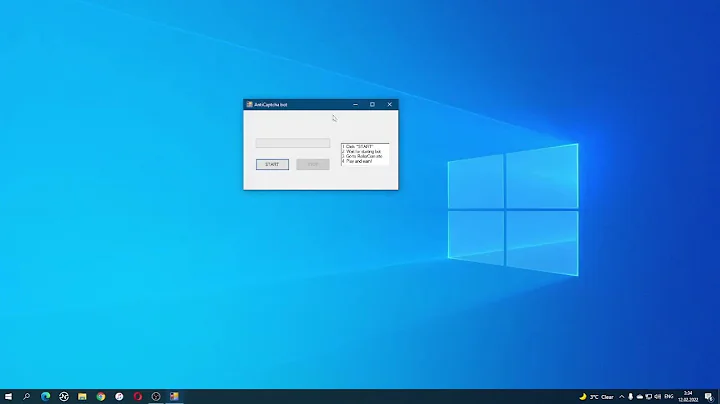Open the volume speaker tray icon
The height and width of the screenshot is (404, 720).
[x=658, y=397]
